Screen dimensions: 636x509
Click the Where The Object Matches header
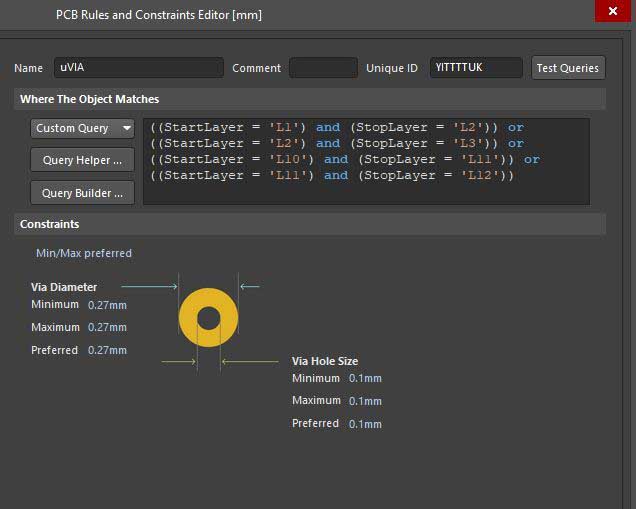point(90,99)
